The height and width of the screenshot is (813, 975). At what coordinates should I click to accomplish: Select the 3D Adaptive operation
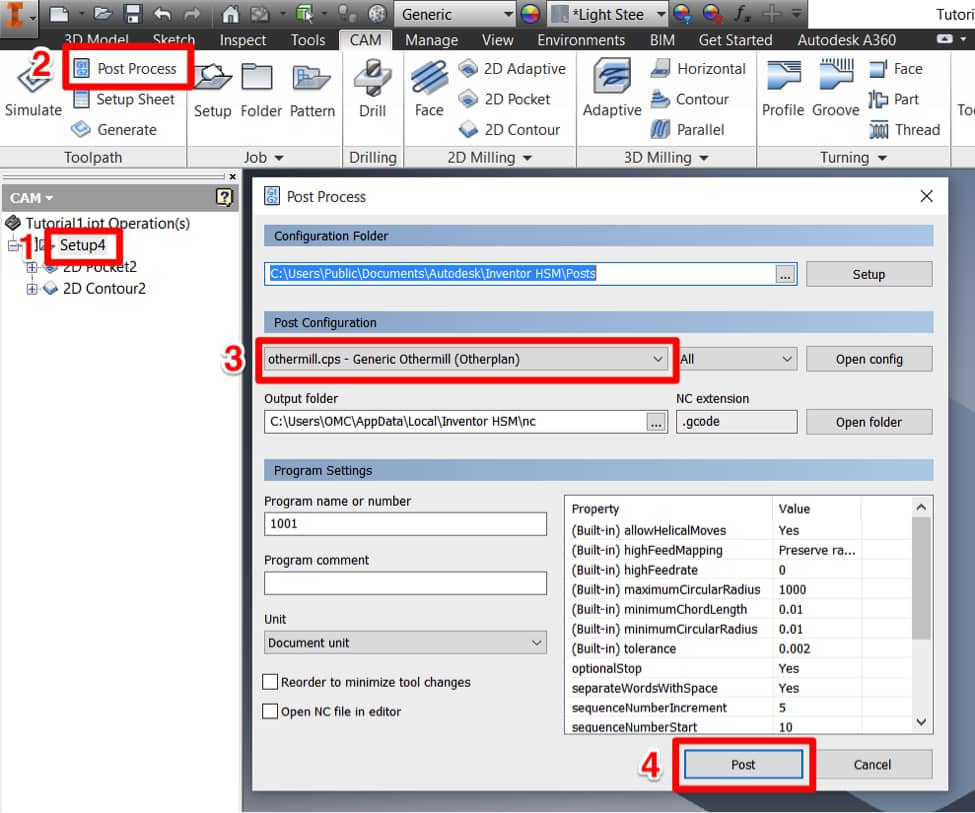point(612,88)
